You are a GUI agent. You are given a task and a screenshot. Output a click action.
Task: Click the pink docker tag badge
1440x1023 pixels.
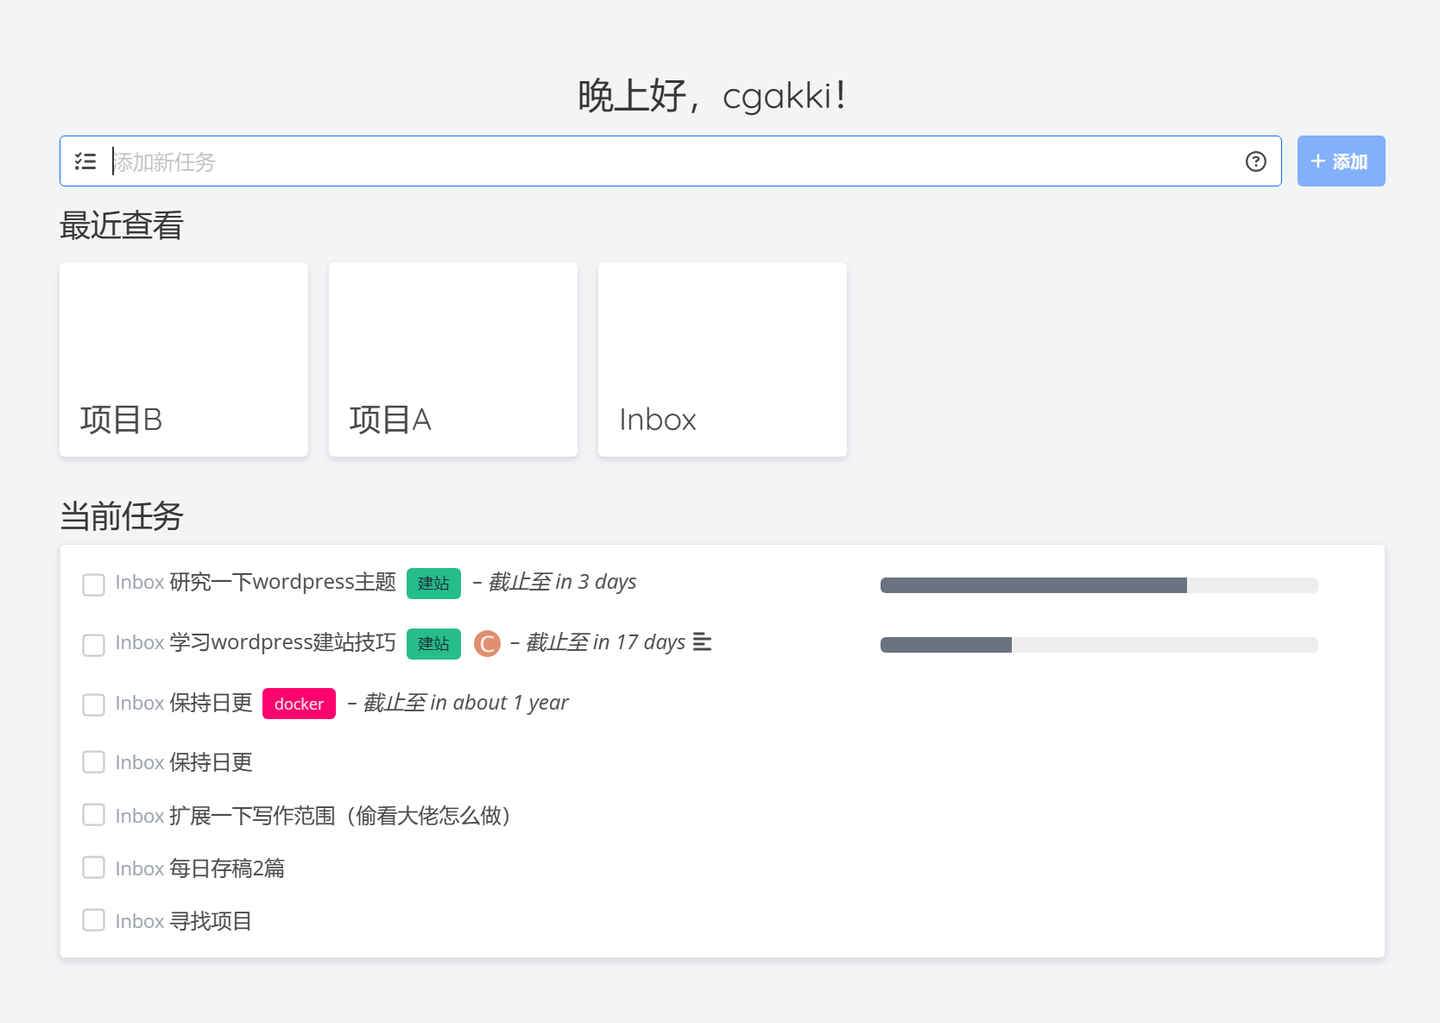(298, 703)
